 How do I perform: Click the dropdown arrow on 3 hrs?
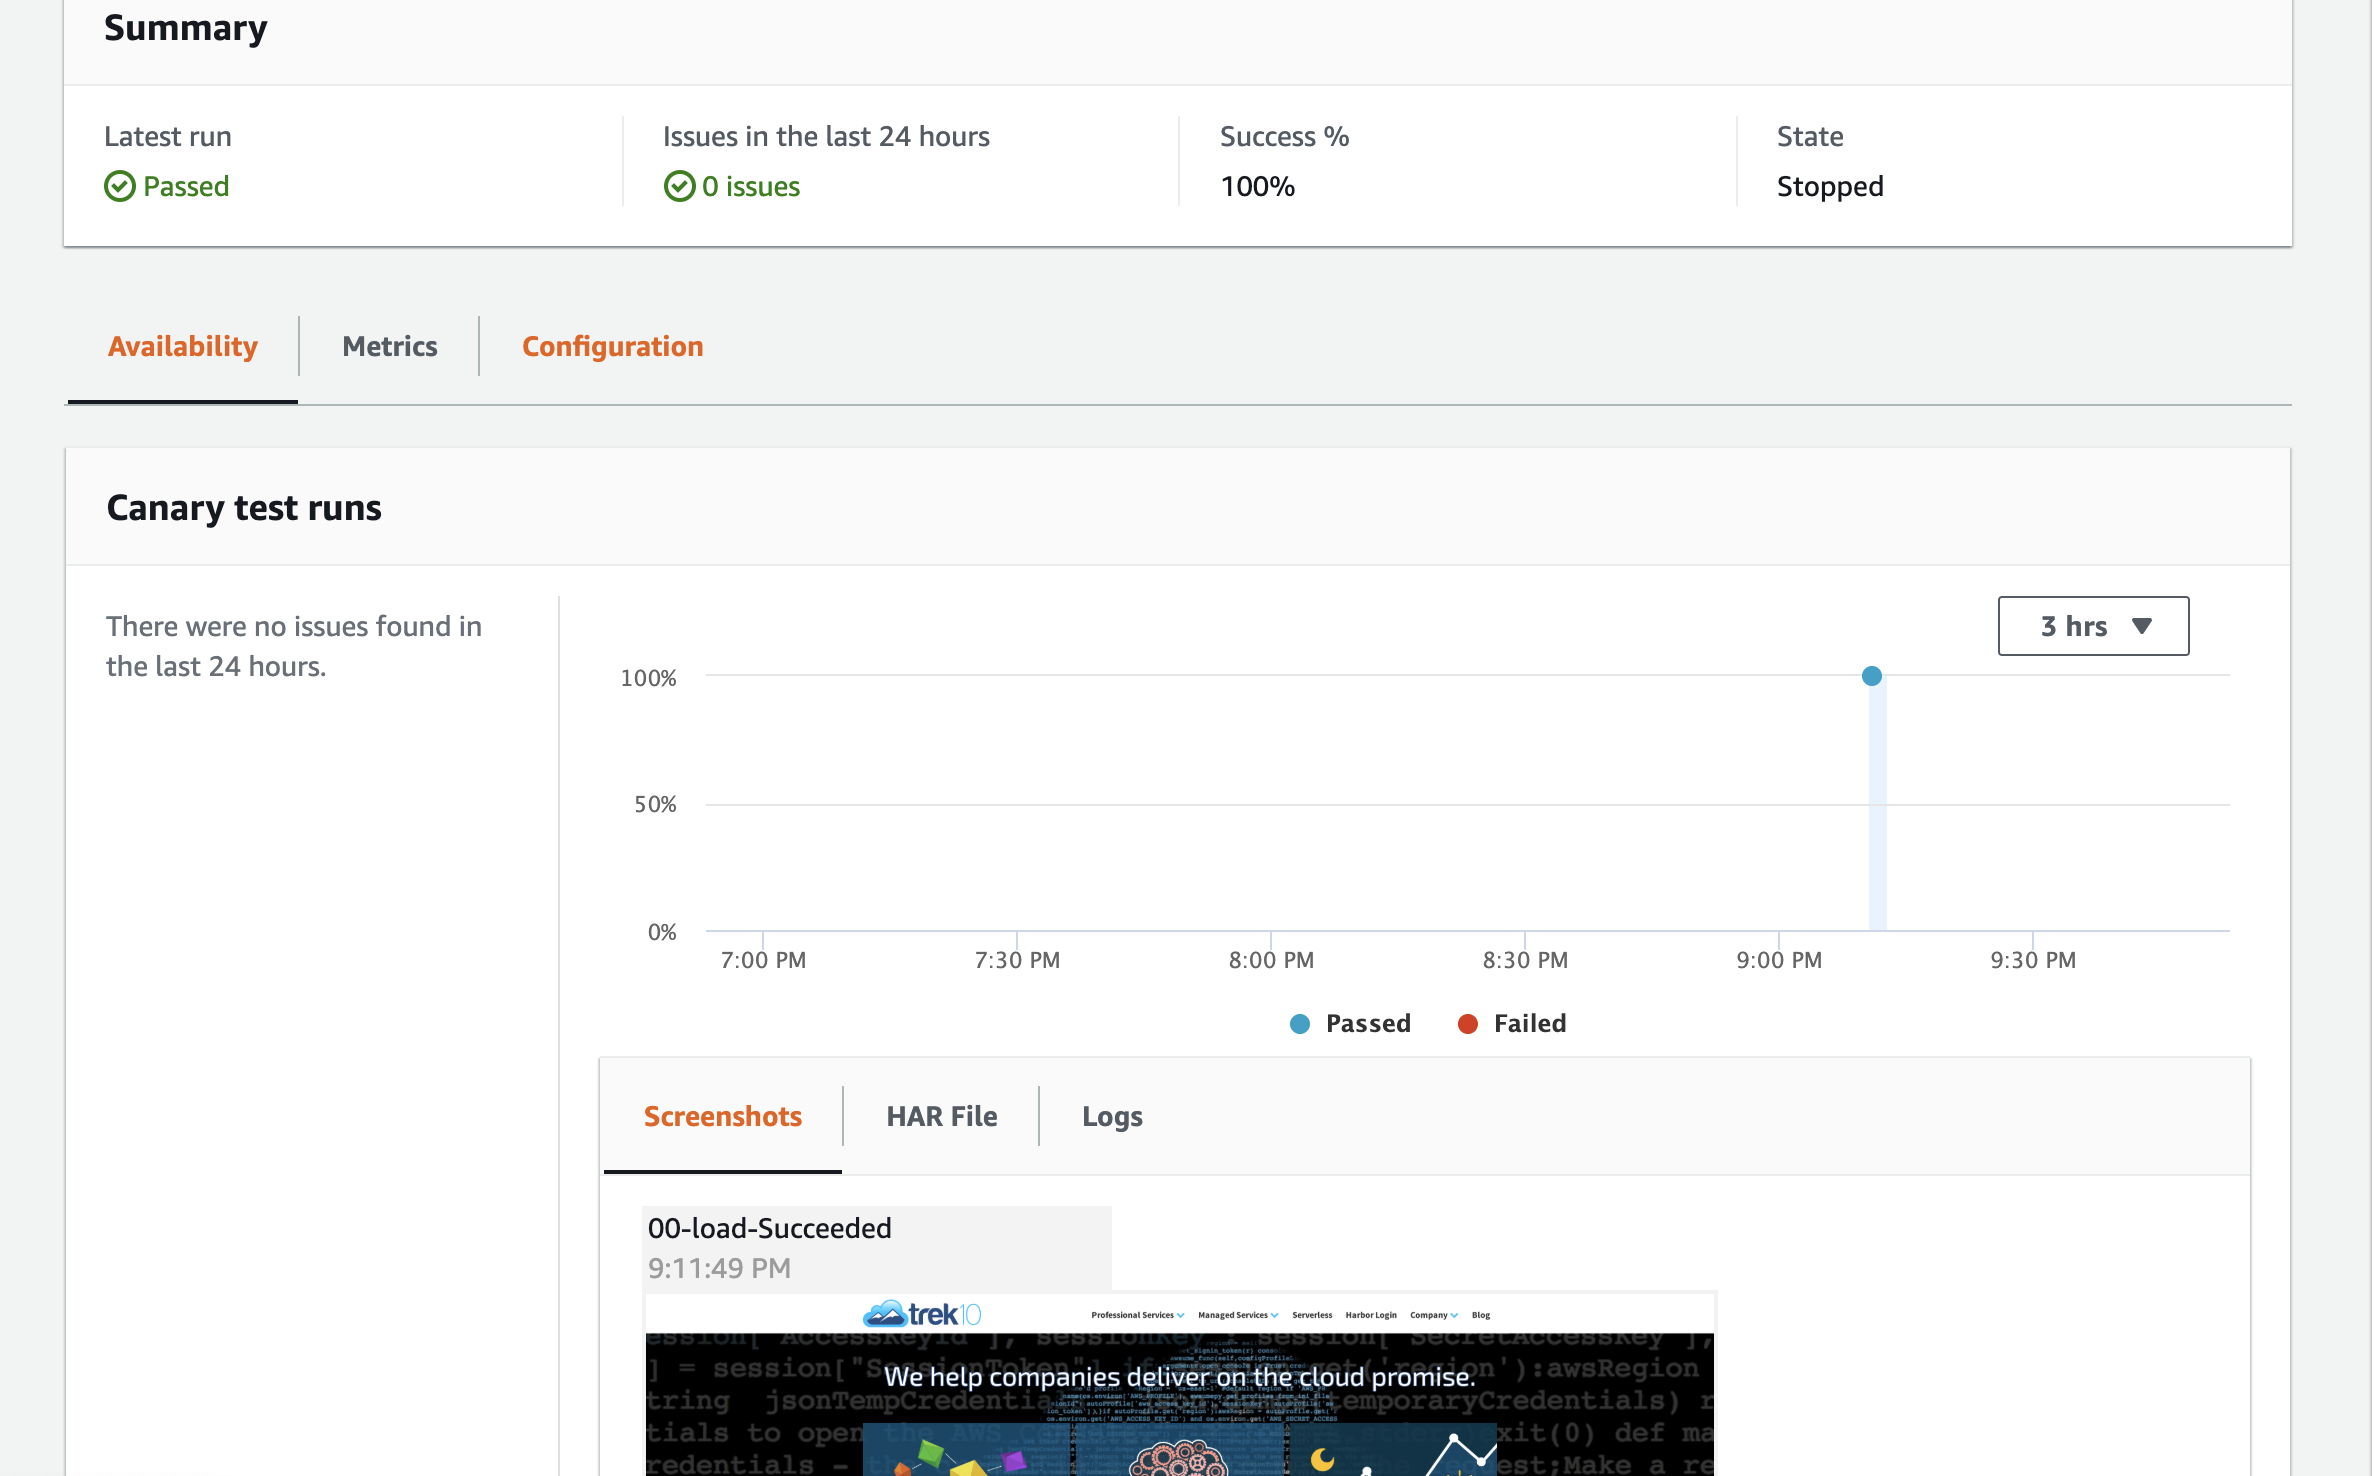[2142, 626]
